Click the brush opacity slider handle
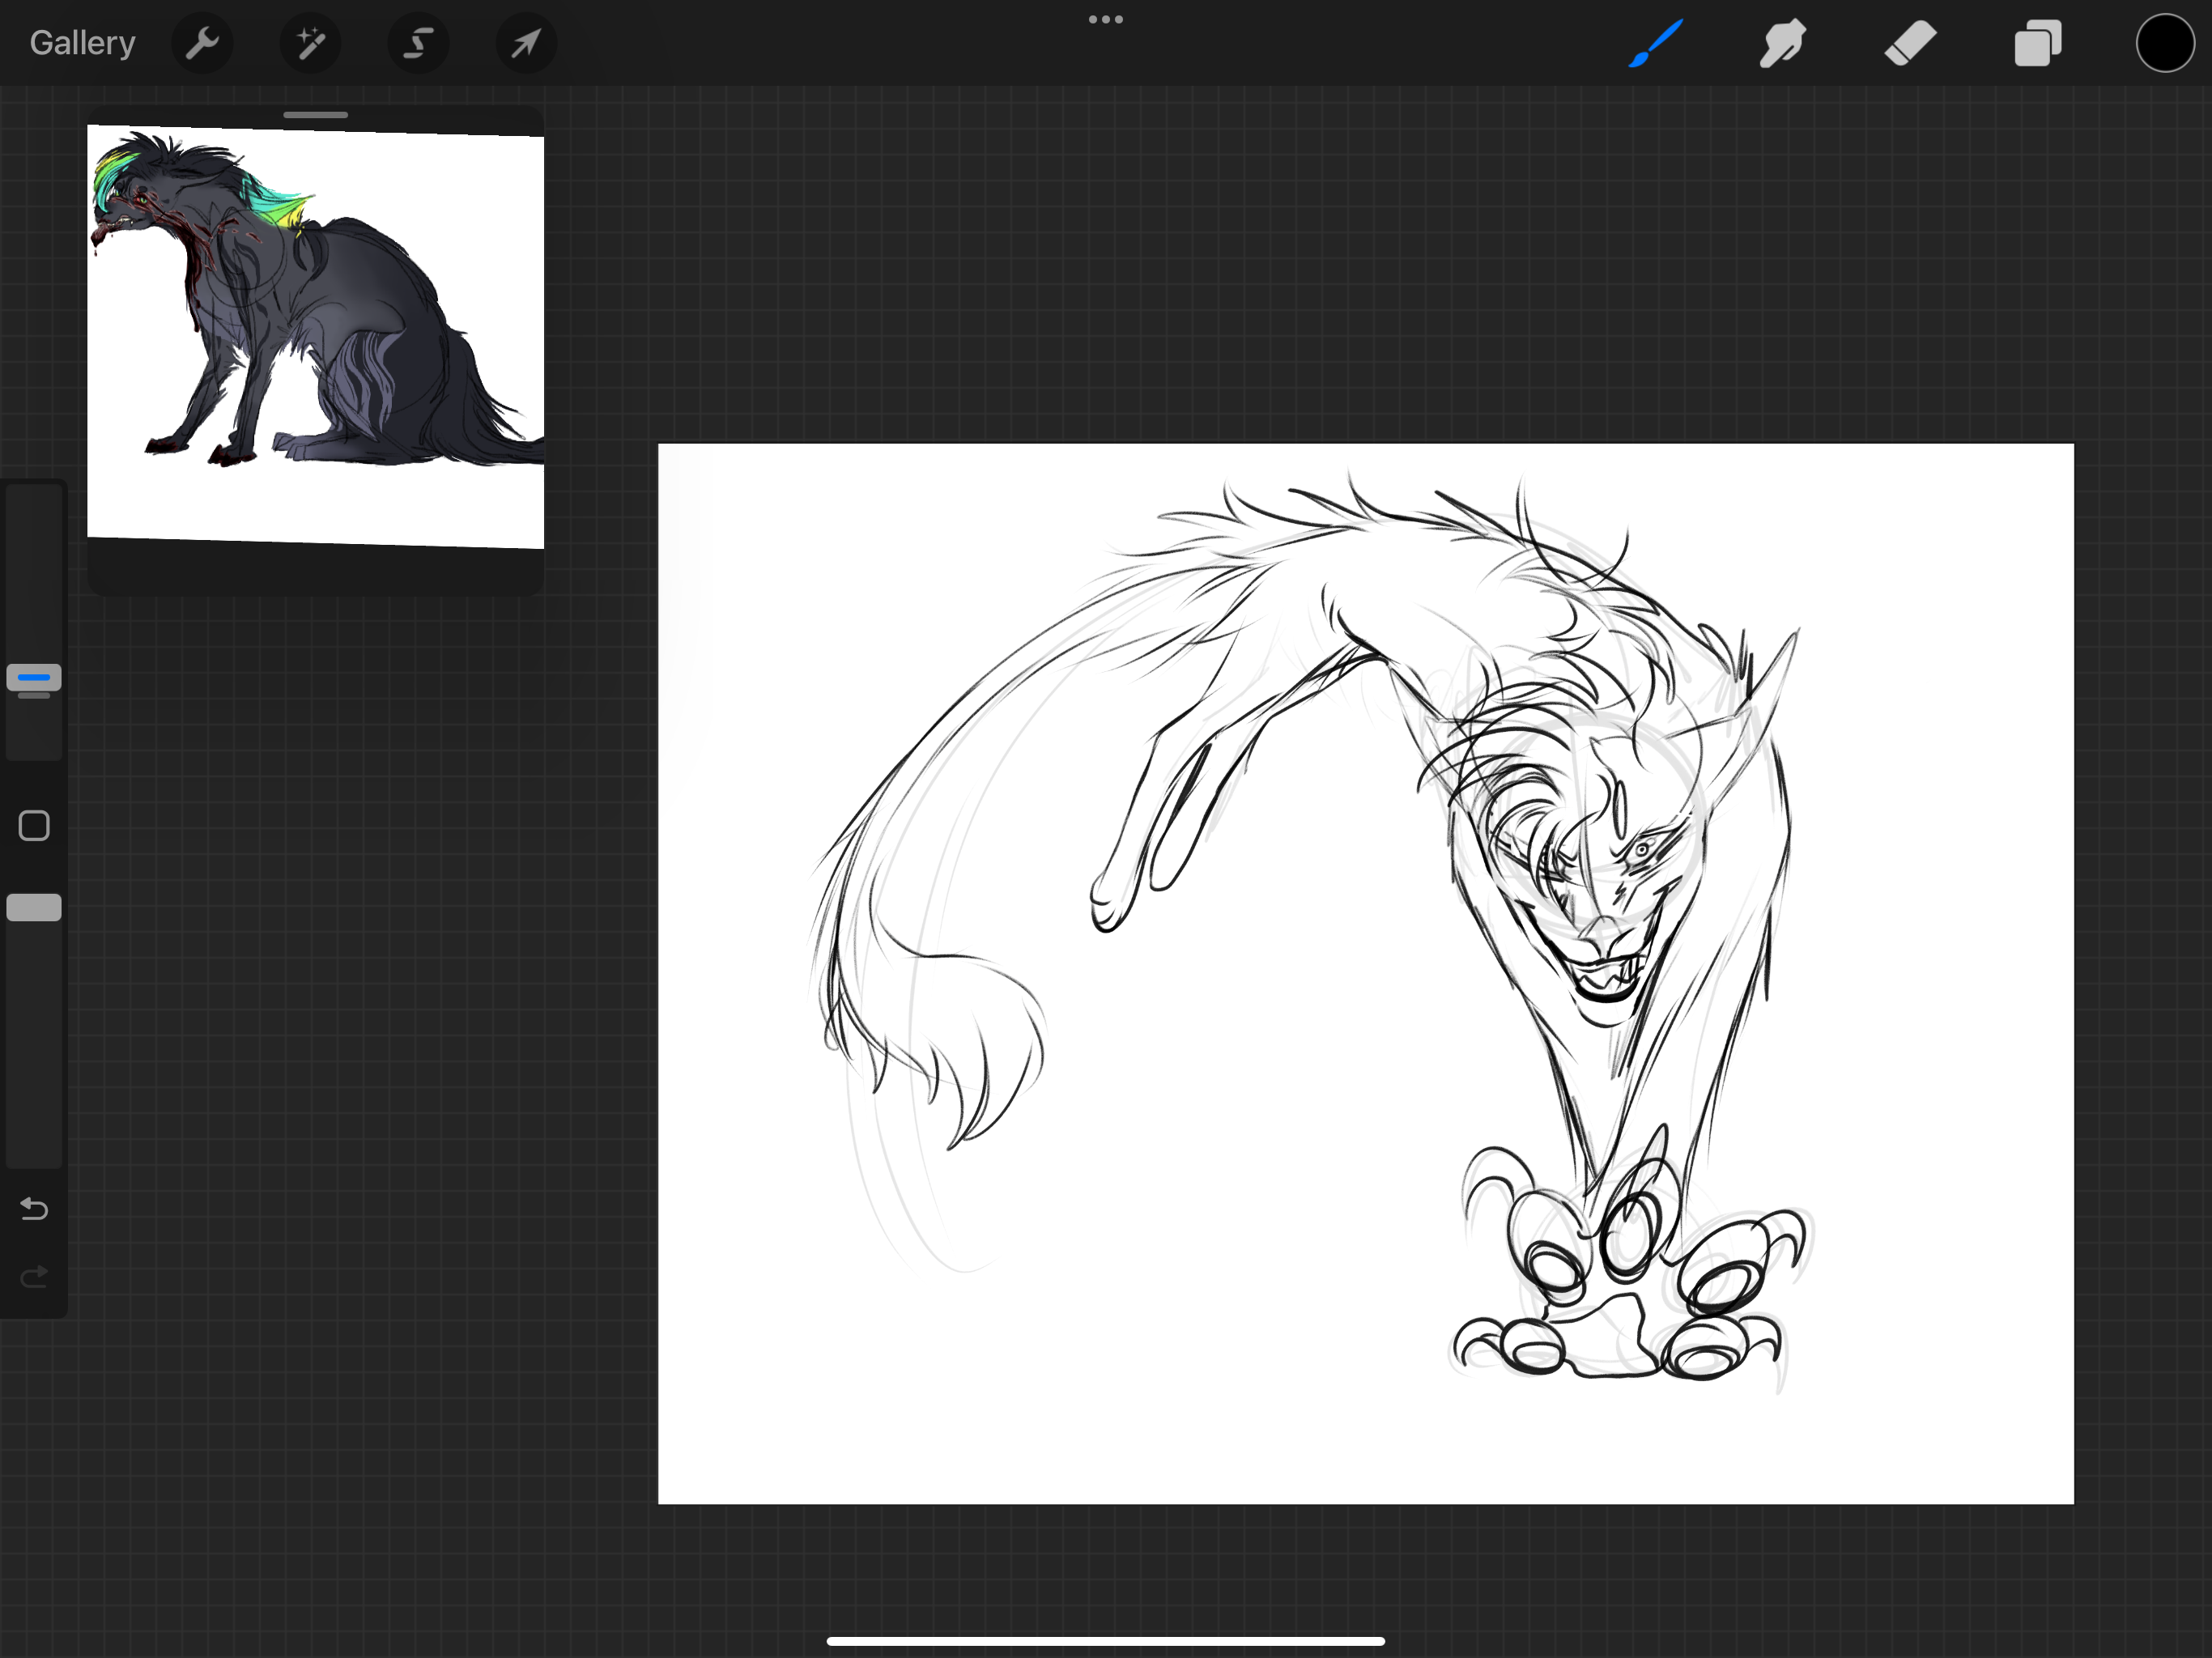 click(x=34, y=907)
